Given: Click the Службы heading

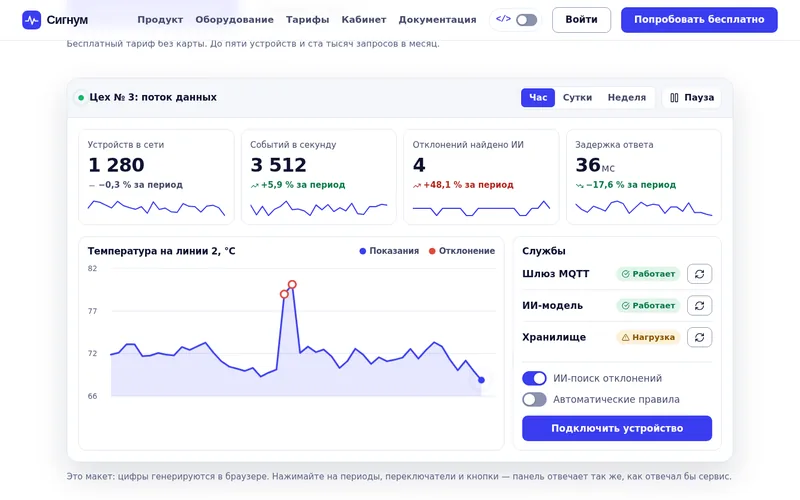Looking at the screenshot, I should pos(544,251).
